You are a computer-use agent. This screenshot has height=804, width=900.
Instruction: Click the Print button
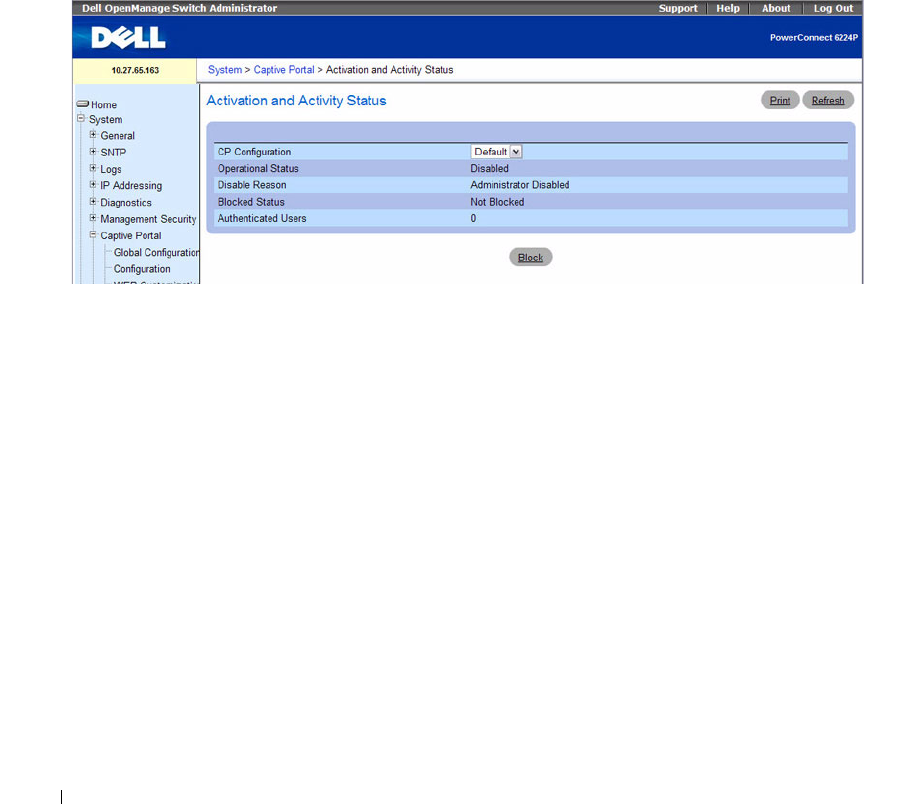tap(780, 100)
